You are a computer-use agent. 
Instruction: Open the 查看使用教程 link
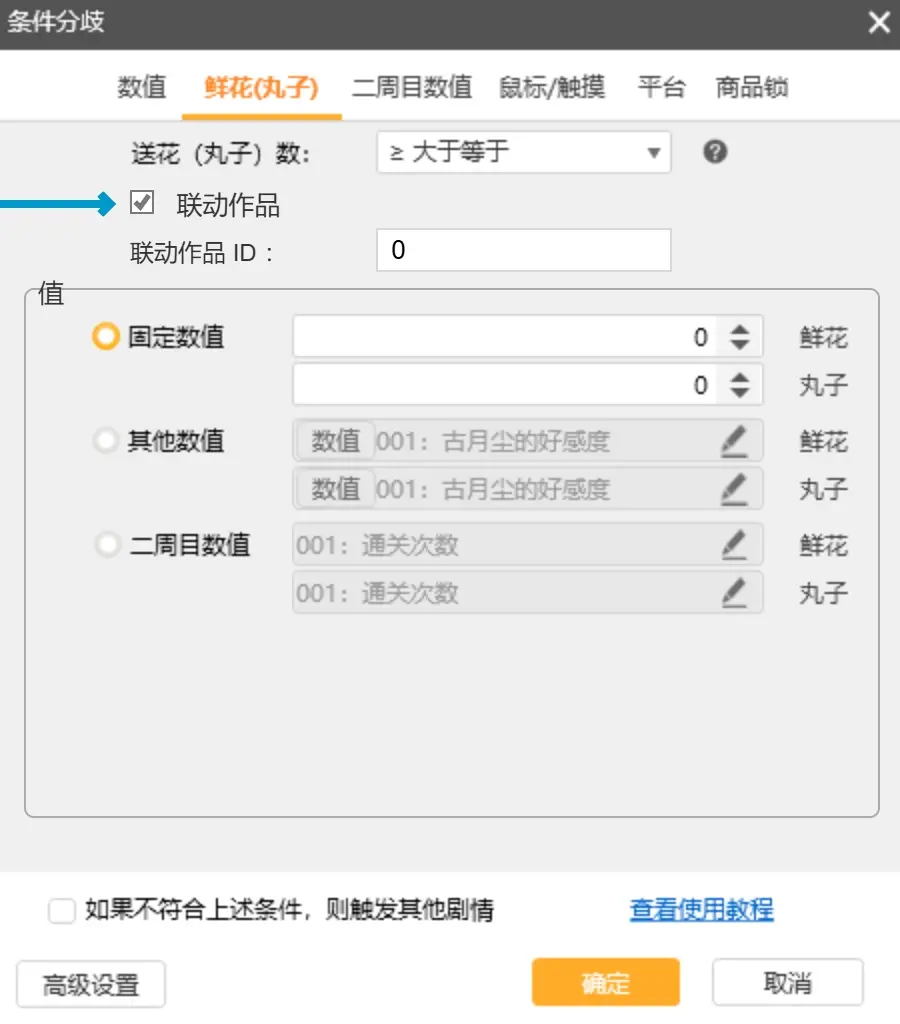click(x=701, y=910)
